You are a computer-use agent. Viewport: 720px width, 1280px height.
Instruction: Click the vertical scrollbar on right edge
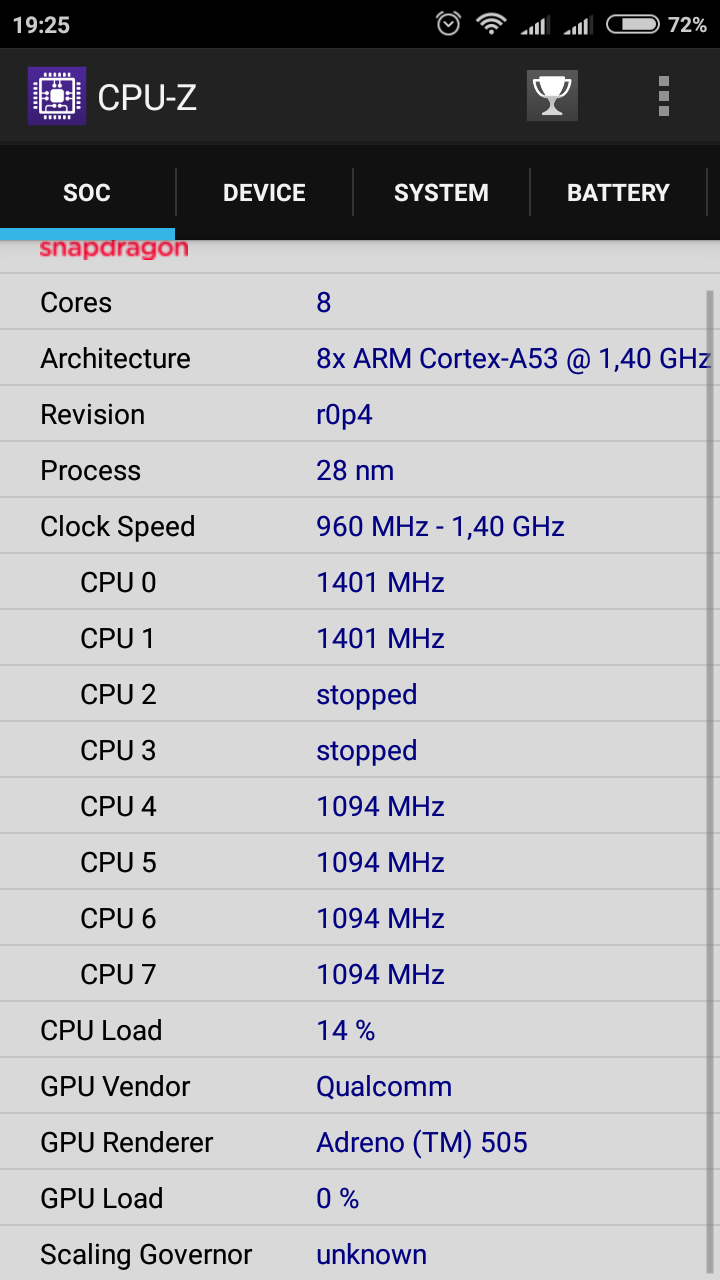(x=711, y=780)
